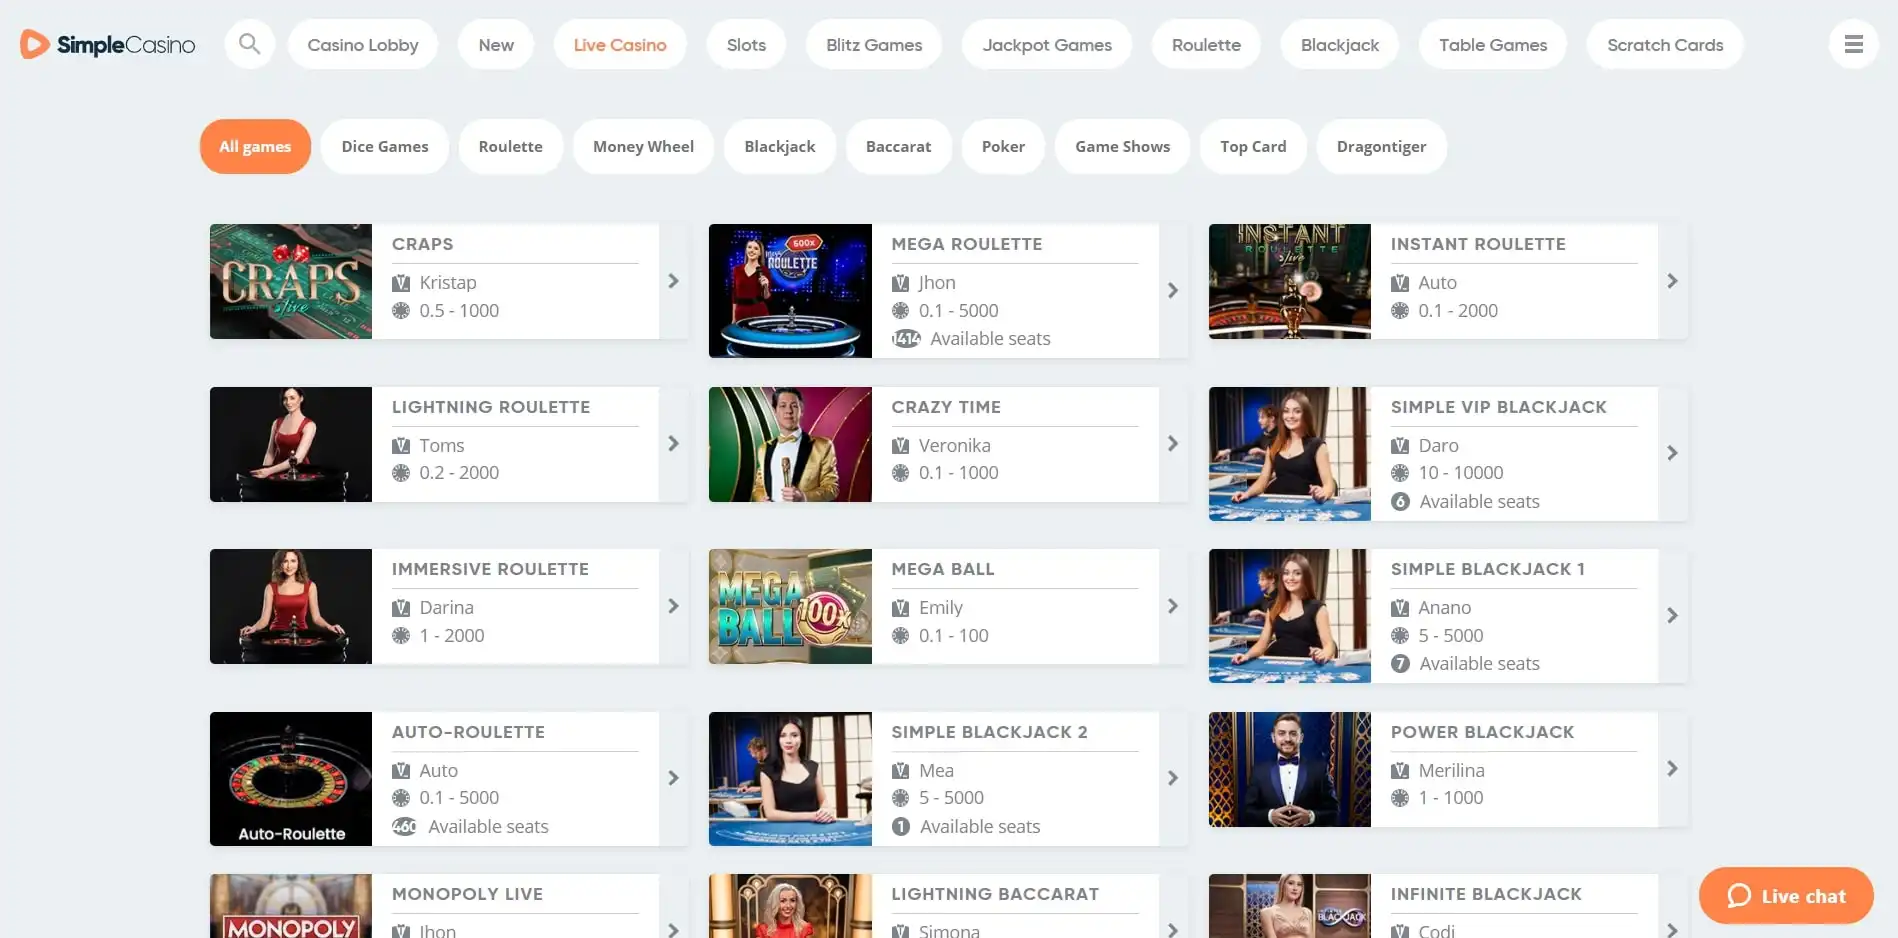Switch to the Slots tab

point(746,45)
